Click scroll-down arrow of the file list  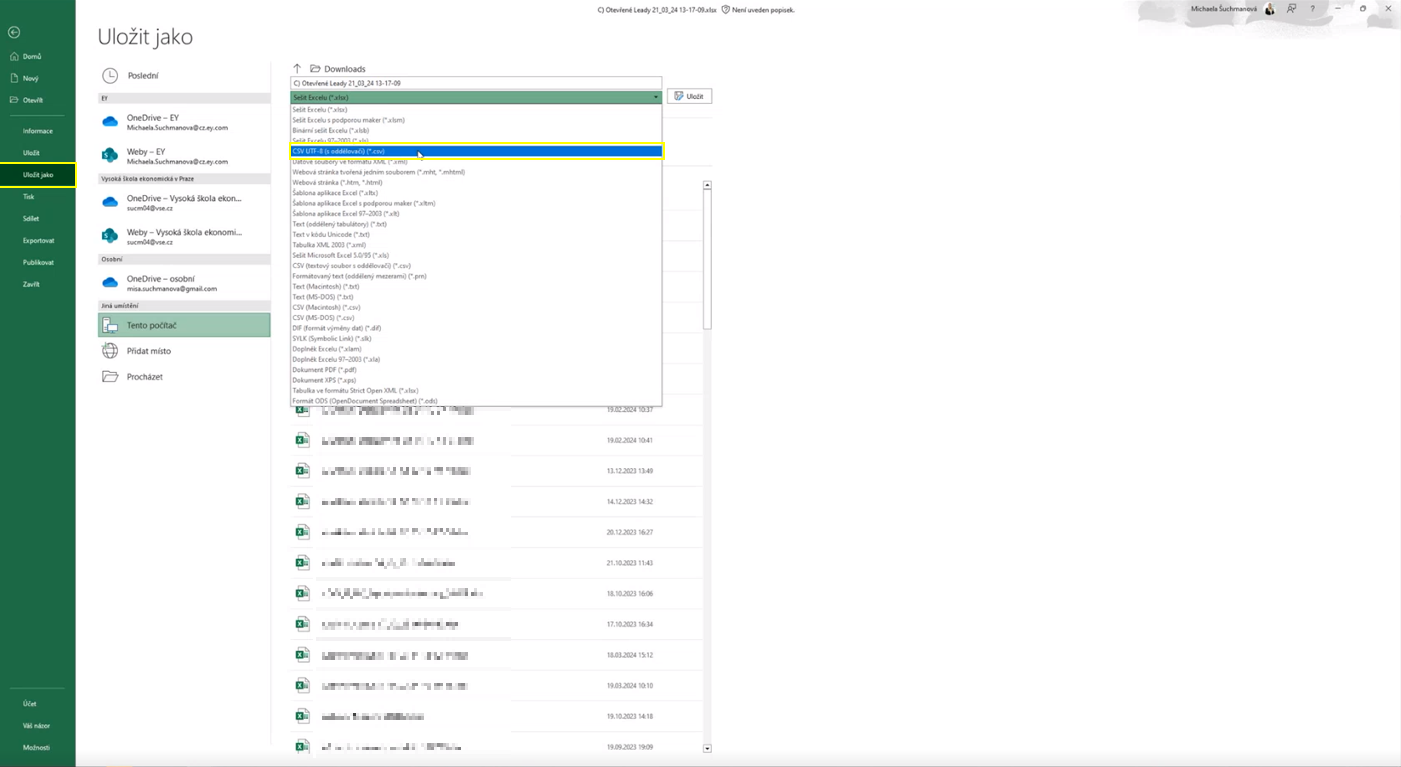click(707, 748)
